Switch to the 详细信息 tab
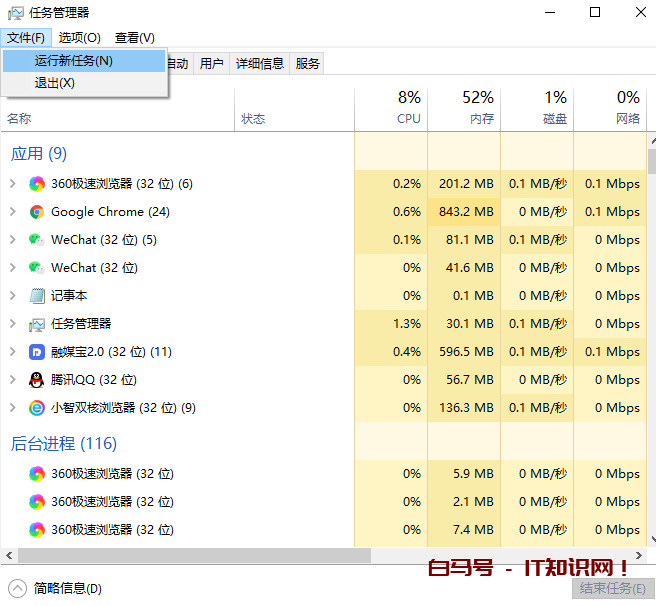This screenshot has height=606, width=656. coord(260,63)
